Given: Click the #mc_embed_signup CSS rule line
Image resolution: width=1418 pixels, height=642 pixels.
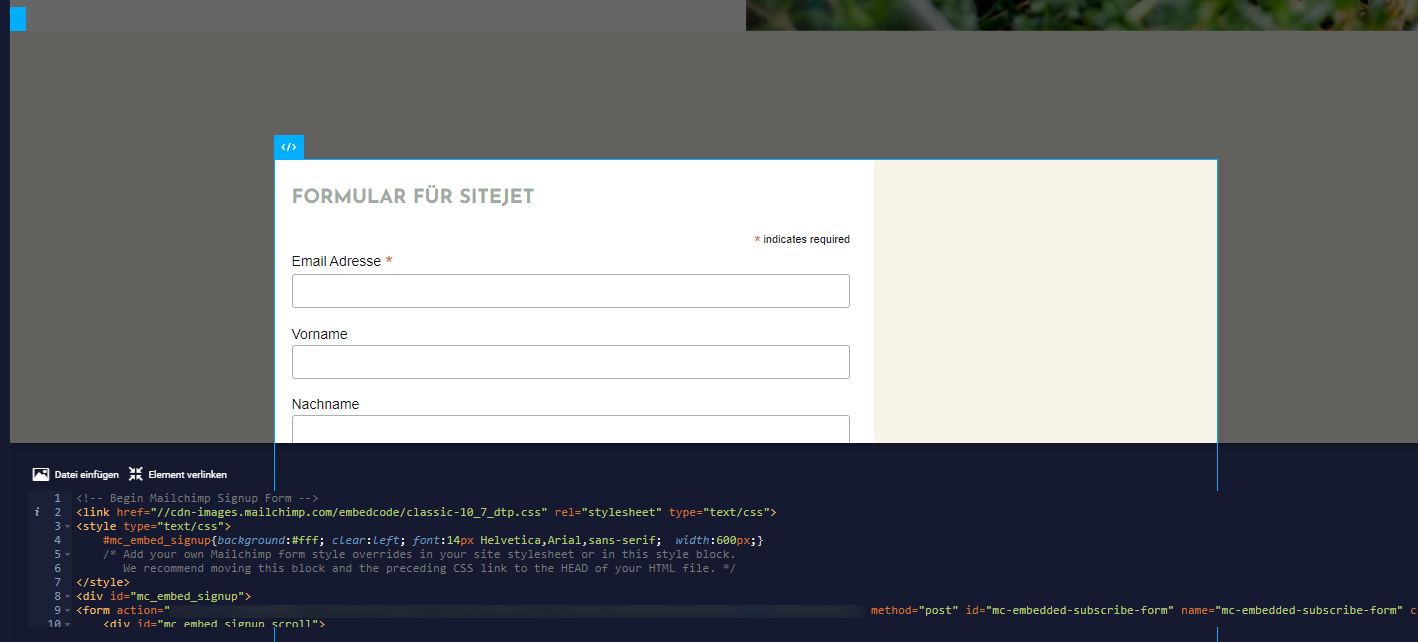Looking at the screenshot, I should pos(433,540).
